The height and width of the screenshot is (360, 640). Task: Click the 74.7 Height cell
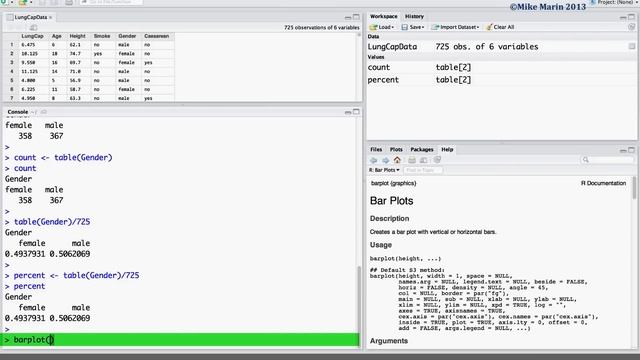click(x=75, y=54)
